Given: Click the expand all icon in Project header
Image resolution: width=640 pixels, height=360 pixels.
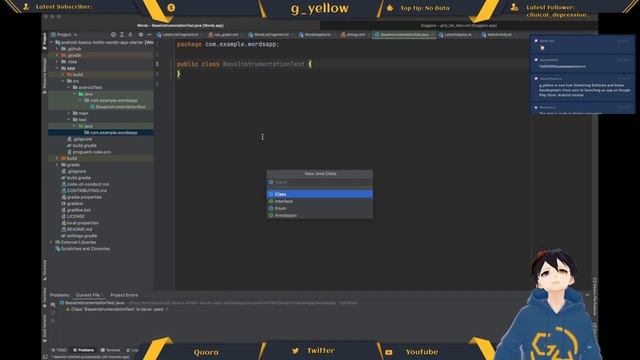Looking at the screenshot, I should coord(122,35).
